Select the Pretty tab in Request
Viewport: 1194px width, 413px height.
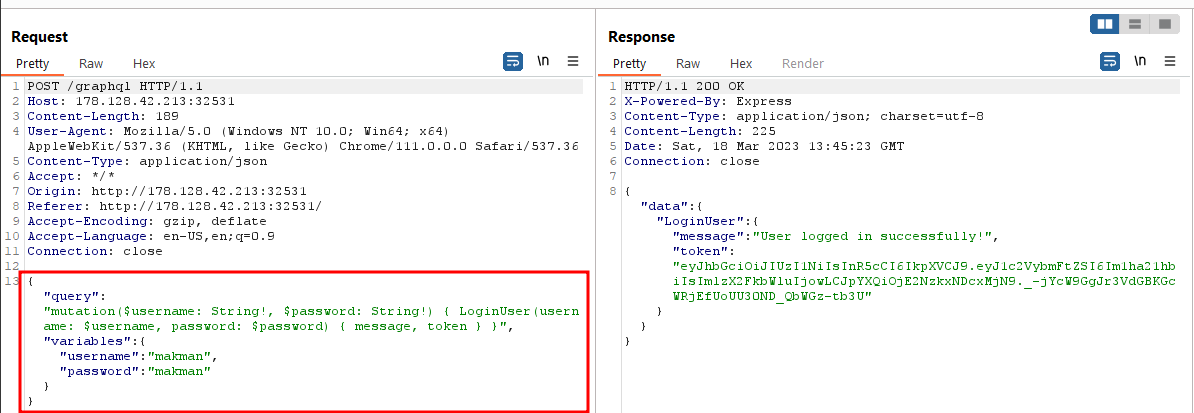(32, 63)
